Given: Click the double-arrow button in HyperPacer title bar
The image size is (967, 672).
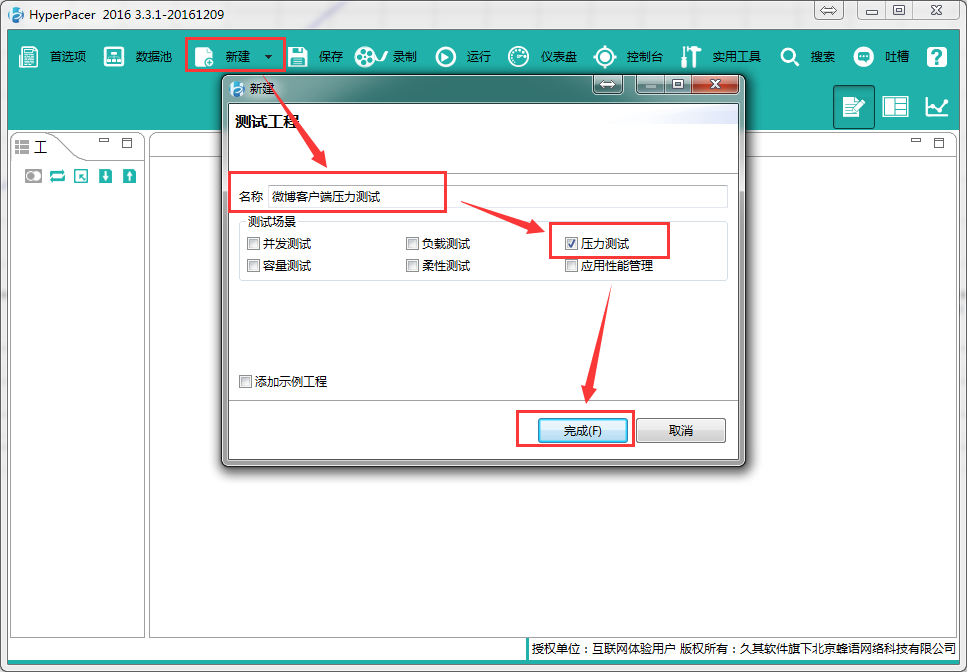Looking at the screenshot, I should pyautogui.click(x=828, y=10).
